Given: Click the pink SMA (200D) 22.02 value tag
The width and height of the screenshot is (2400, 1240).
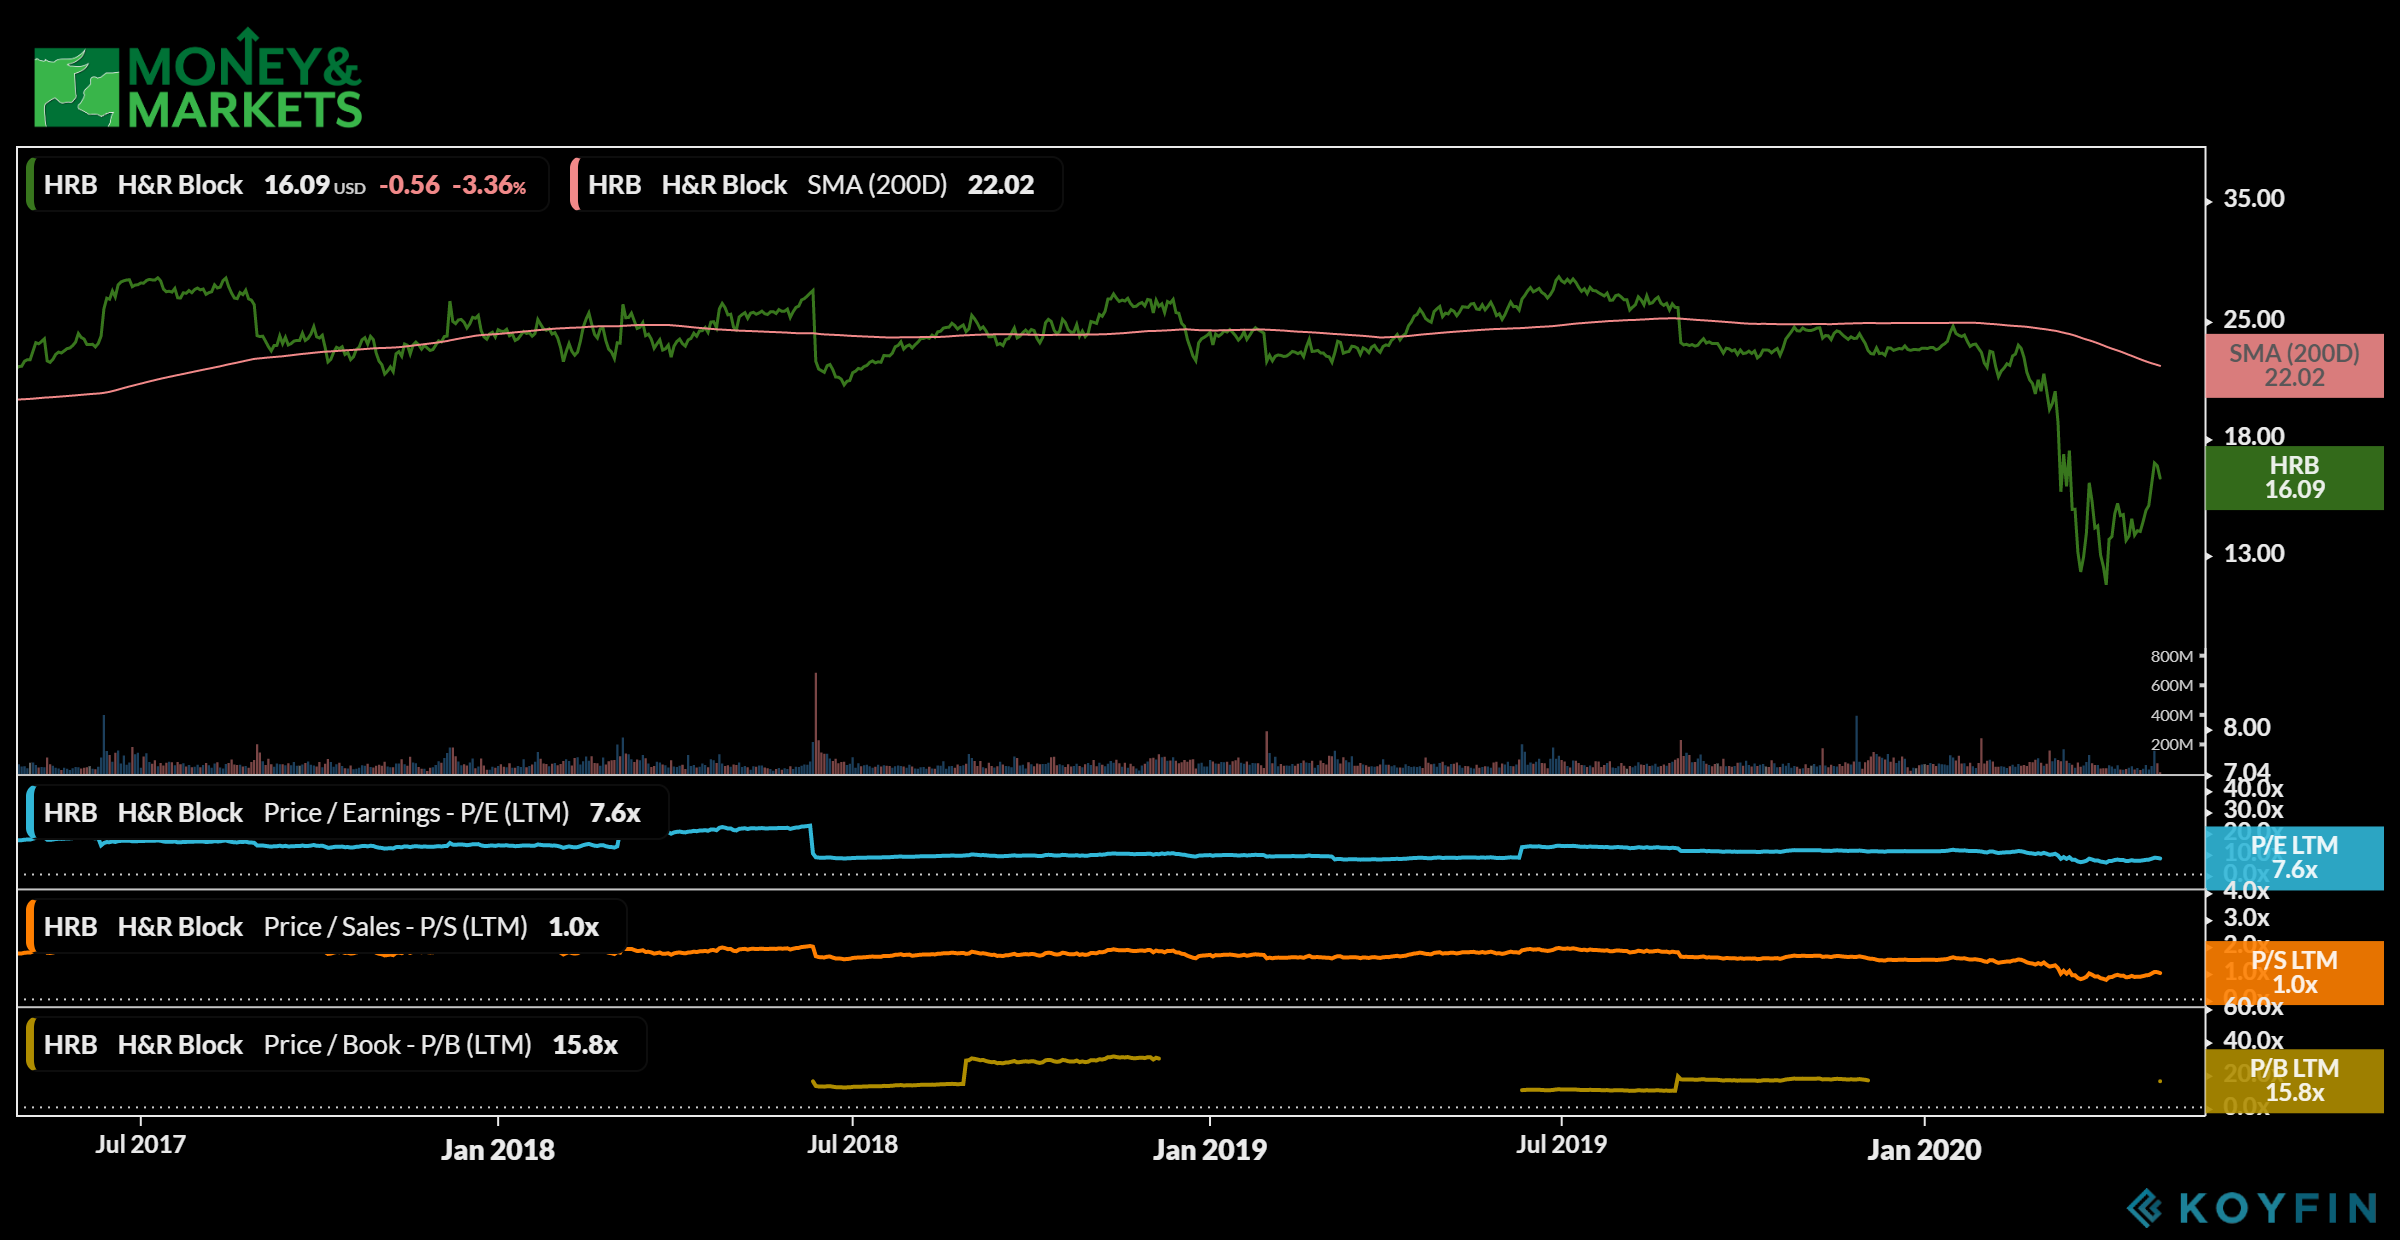Looking at the screenshot, I should click(2294, 366).
